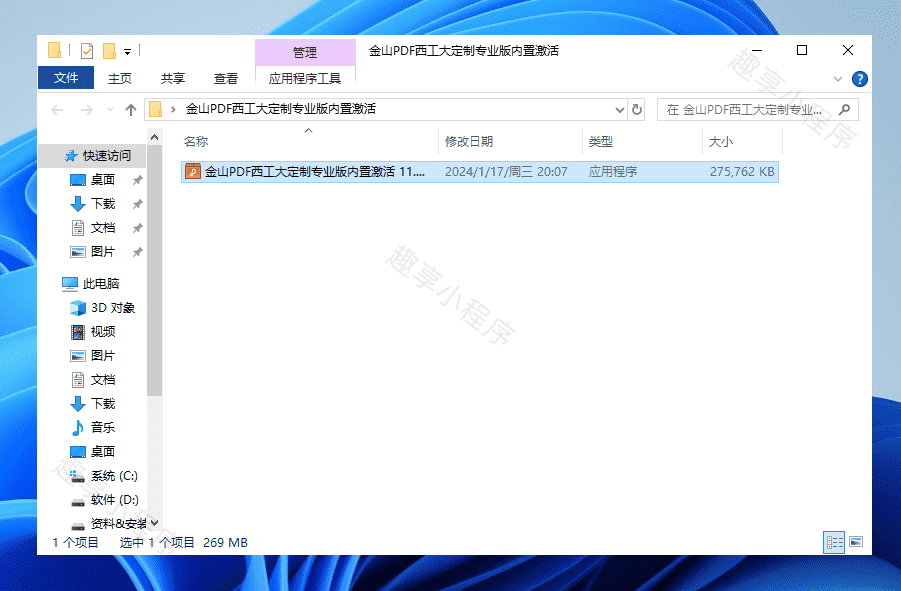Click the pin icon beside pinned 下载

tap(137, 204)
